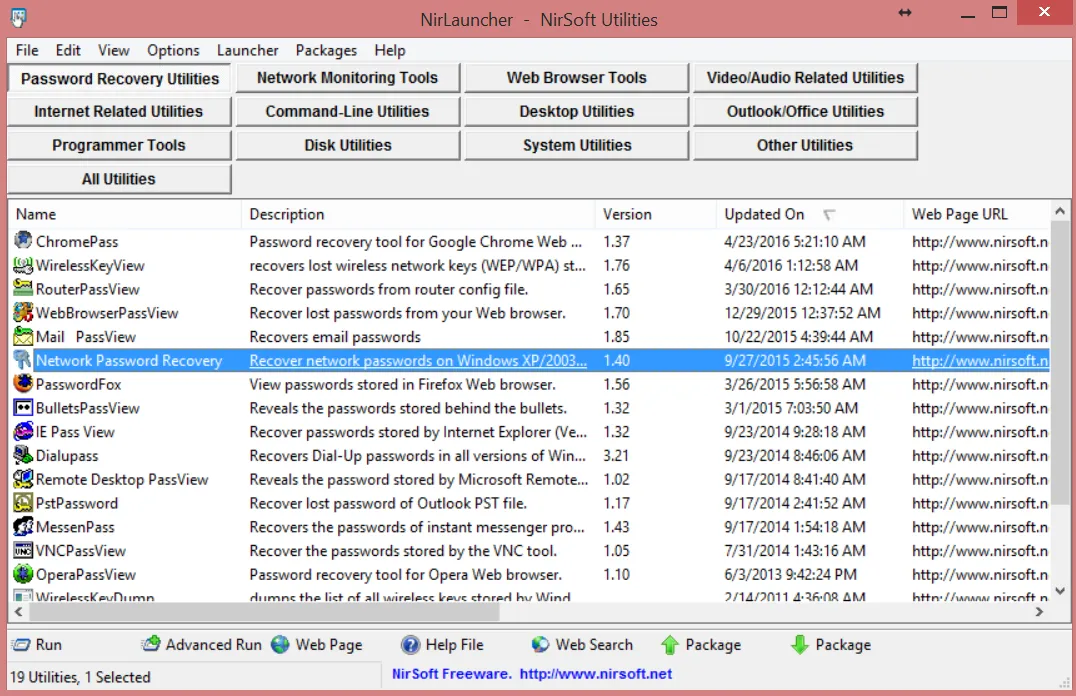Click date '6/3/2013 9:42:24 PM'
This screenshot has width=1076, height=696.
[791, 575]
